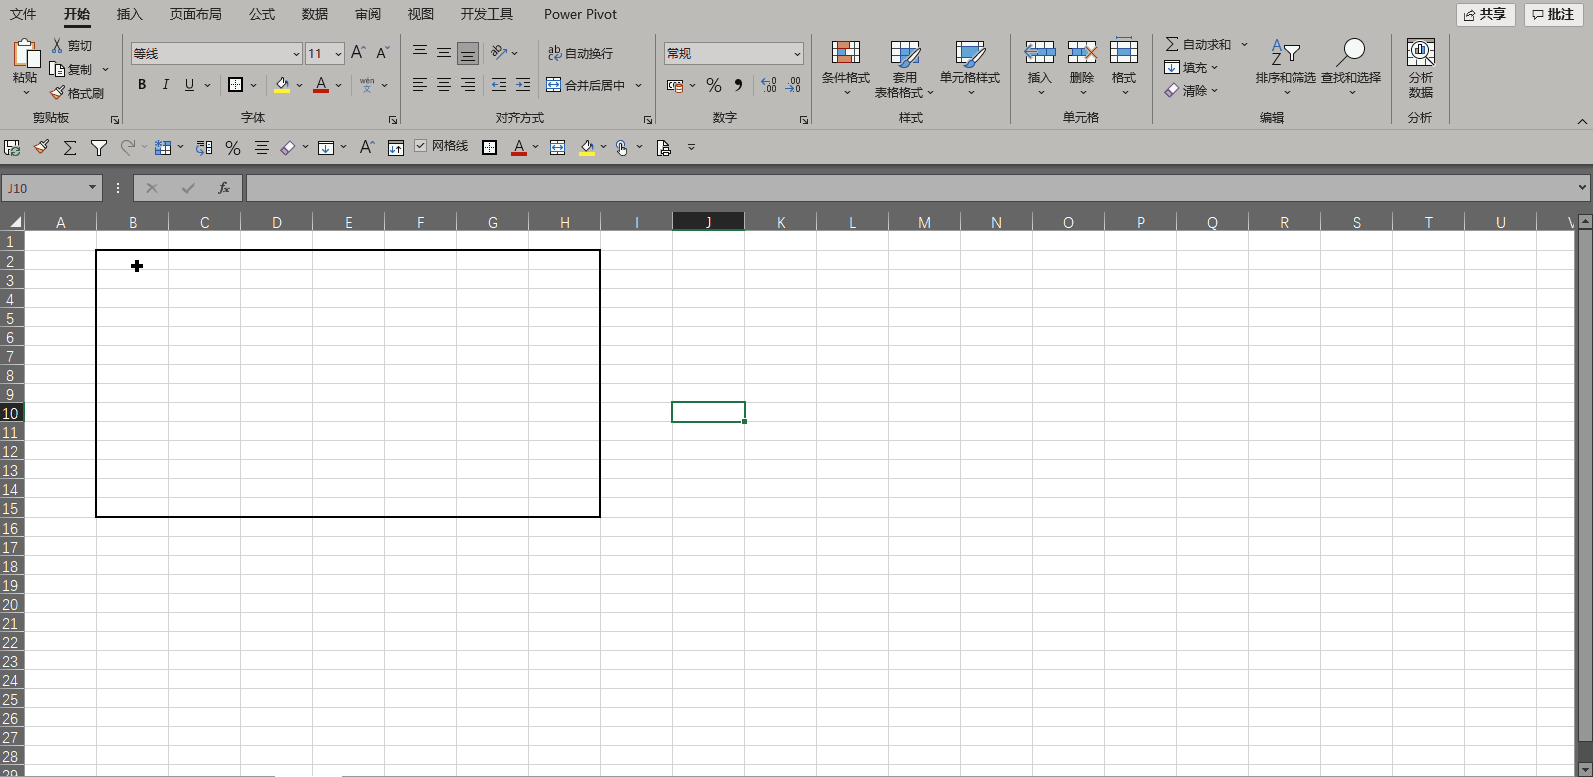Toggle top vertical alignment
The width and height of the screenshot is (1593, 777).
coord(420,53)
